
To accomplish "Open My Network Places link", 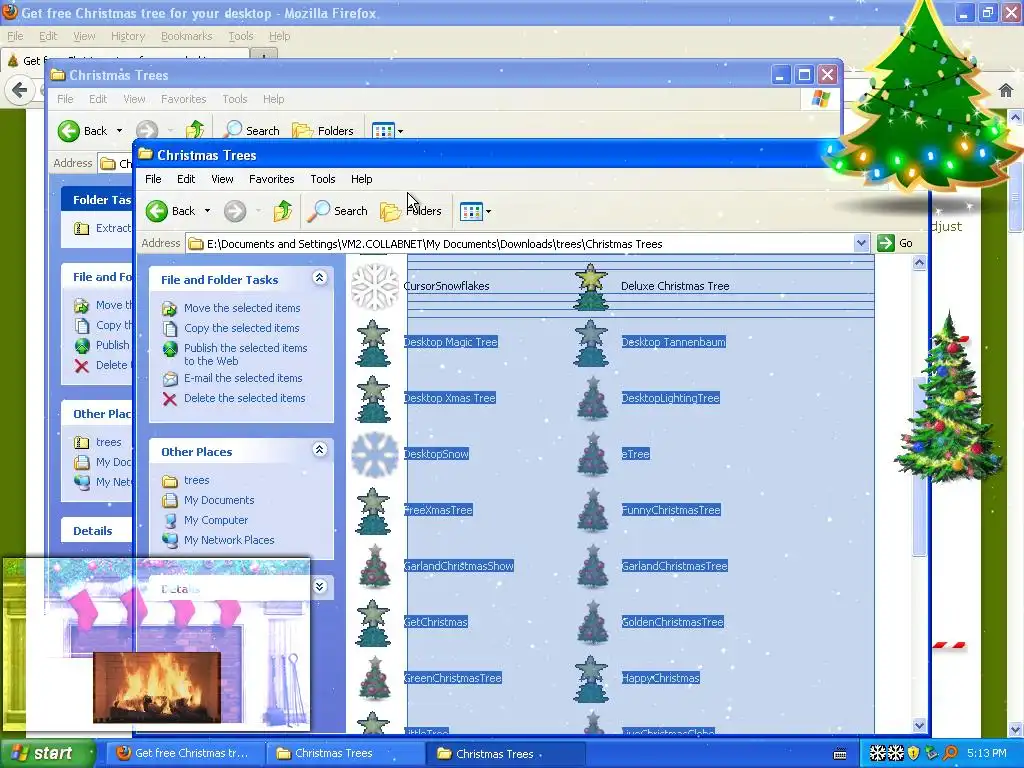I will coord(229,540).
